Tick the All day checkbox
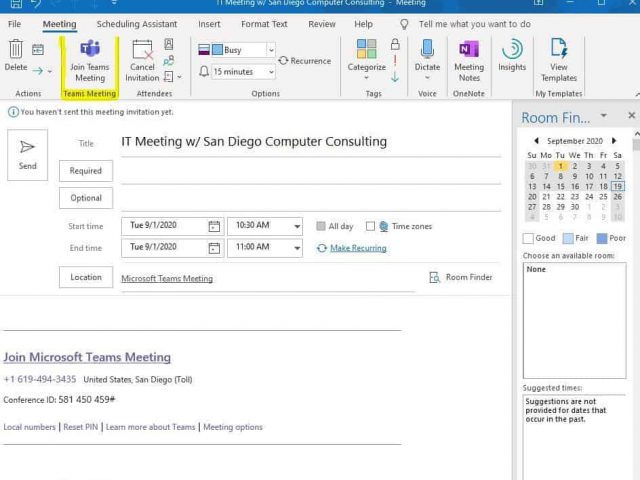The image size is (640, 480). pos(321,226)
